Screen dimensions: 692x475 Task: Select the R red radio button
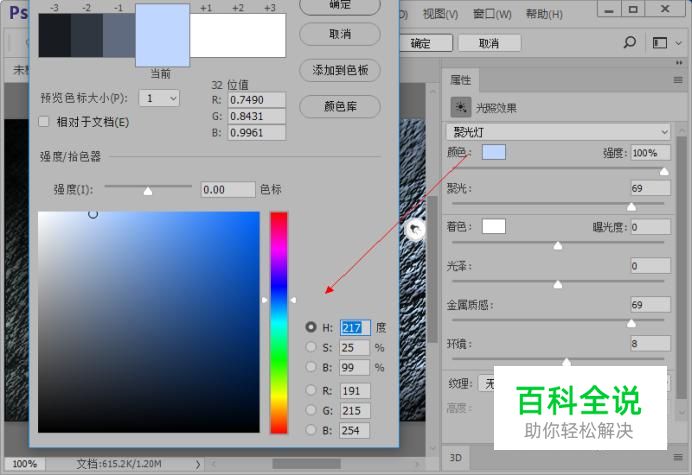point(311,390)
